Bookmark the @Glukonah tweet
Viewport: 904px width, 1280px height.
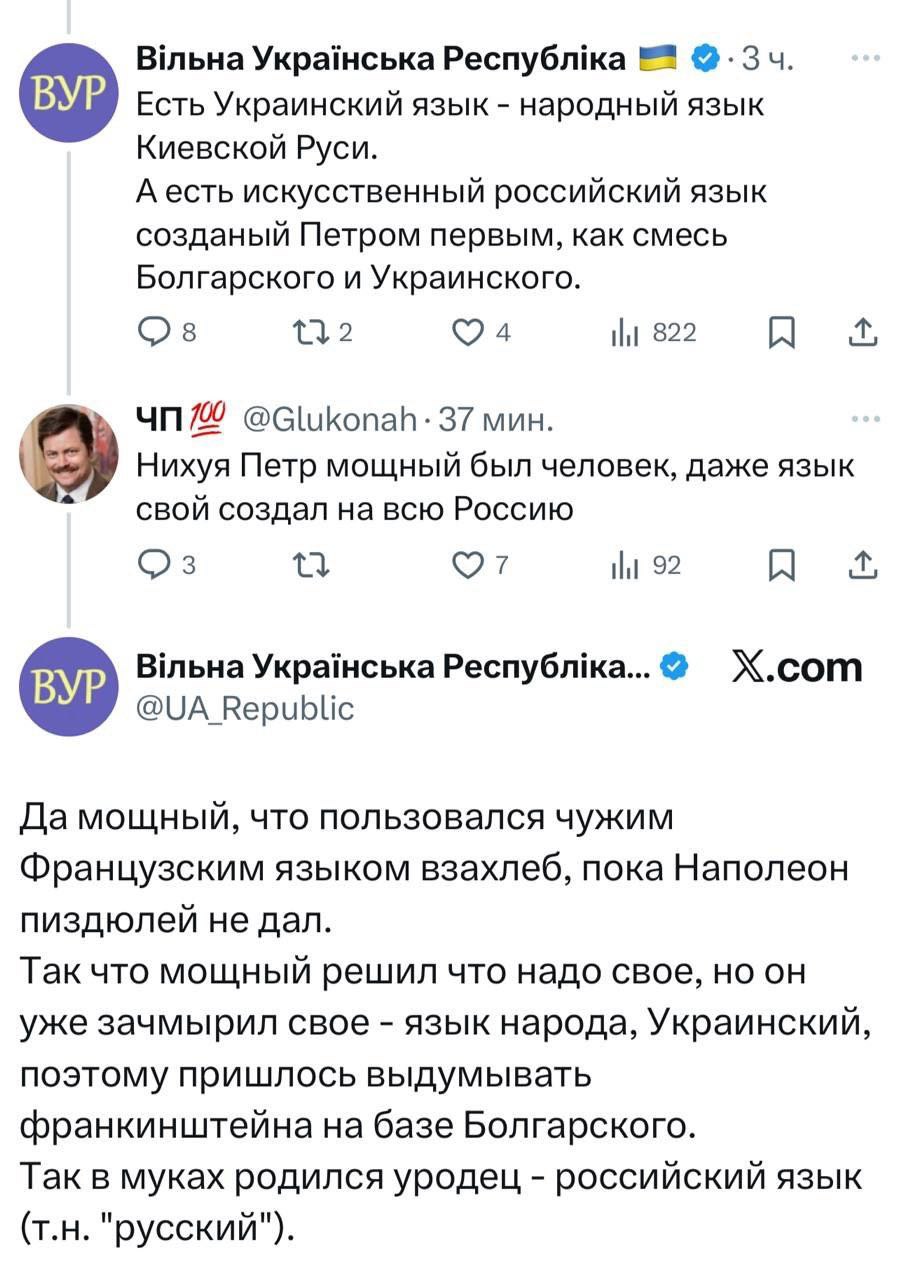point(780,566)
